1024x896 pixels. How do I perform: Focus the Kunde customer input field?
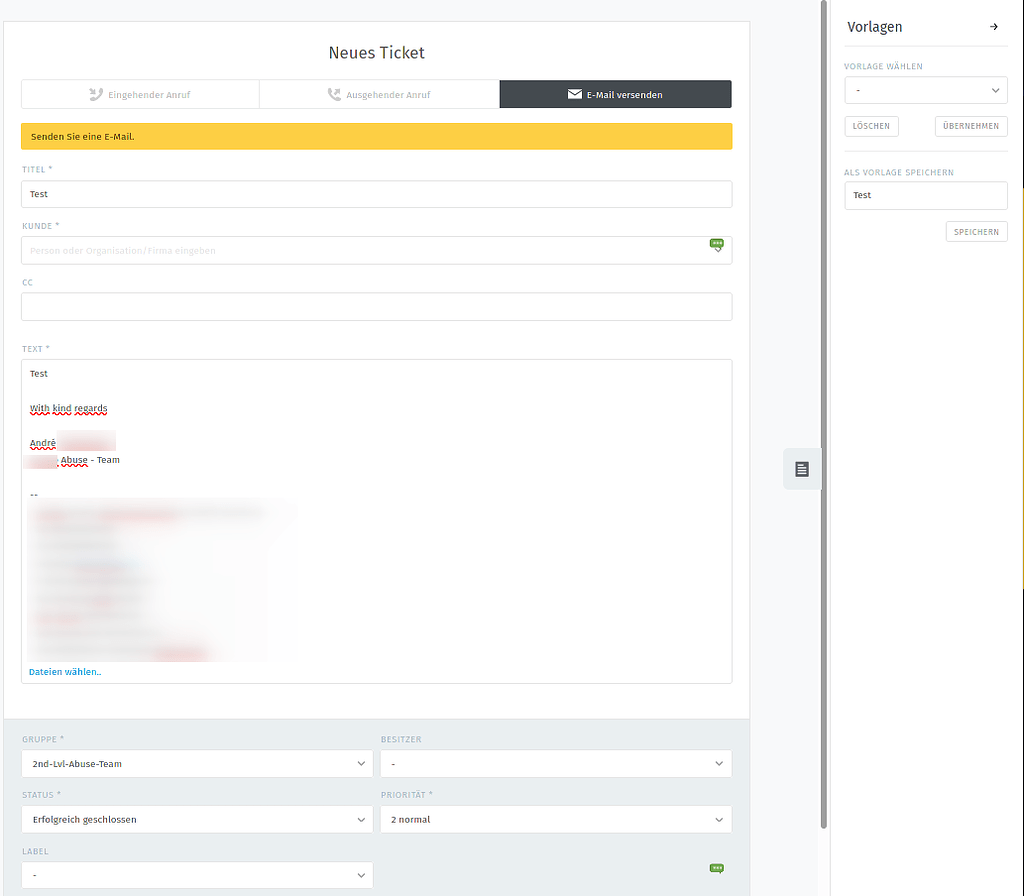click(376, 250)
